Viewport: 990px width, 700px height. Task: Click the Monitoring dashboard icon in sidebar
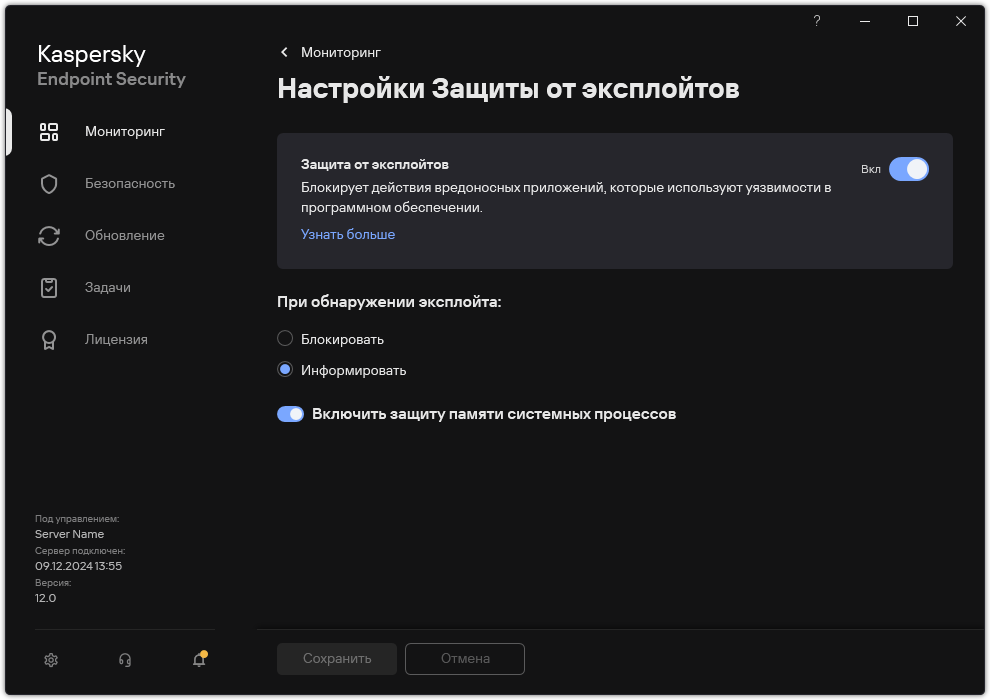click(49, 132)
